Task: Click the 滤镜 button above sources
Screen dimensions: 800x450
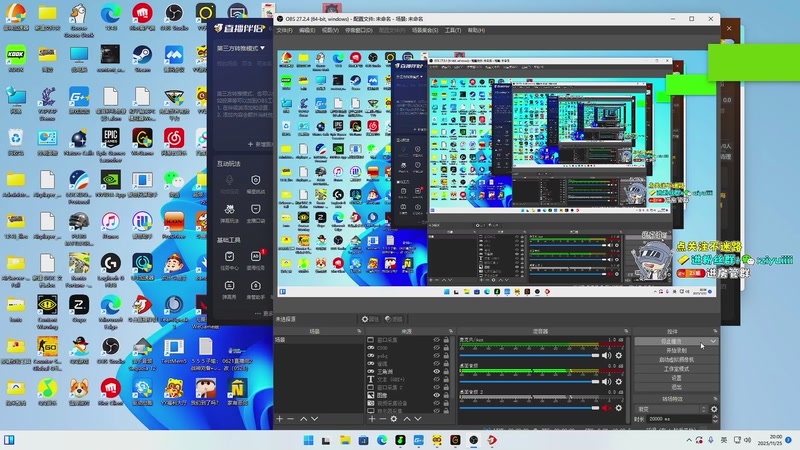Action: coord(393,319)
